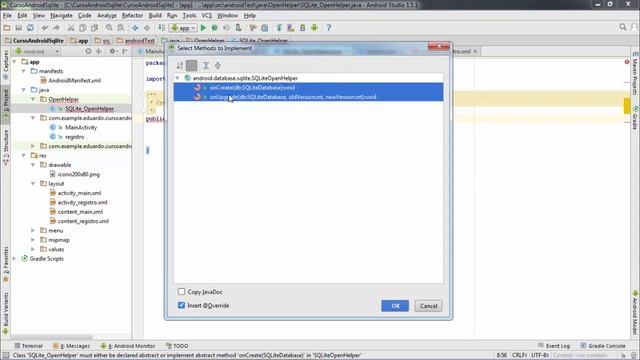Screen dimensions: 640x360
Task: Click Search Everywhere magnifier at top right
Action: point(622,27)
